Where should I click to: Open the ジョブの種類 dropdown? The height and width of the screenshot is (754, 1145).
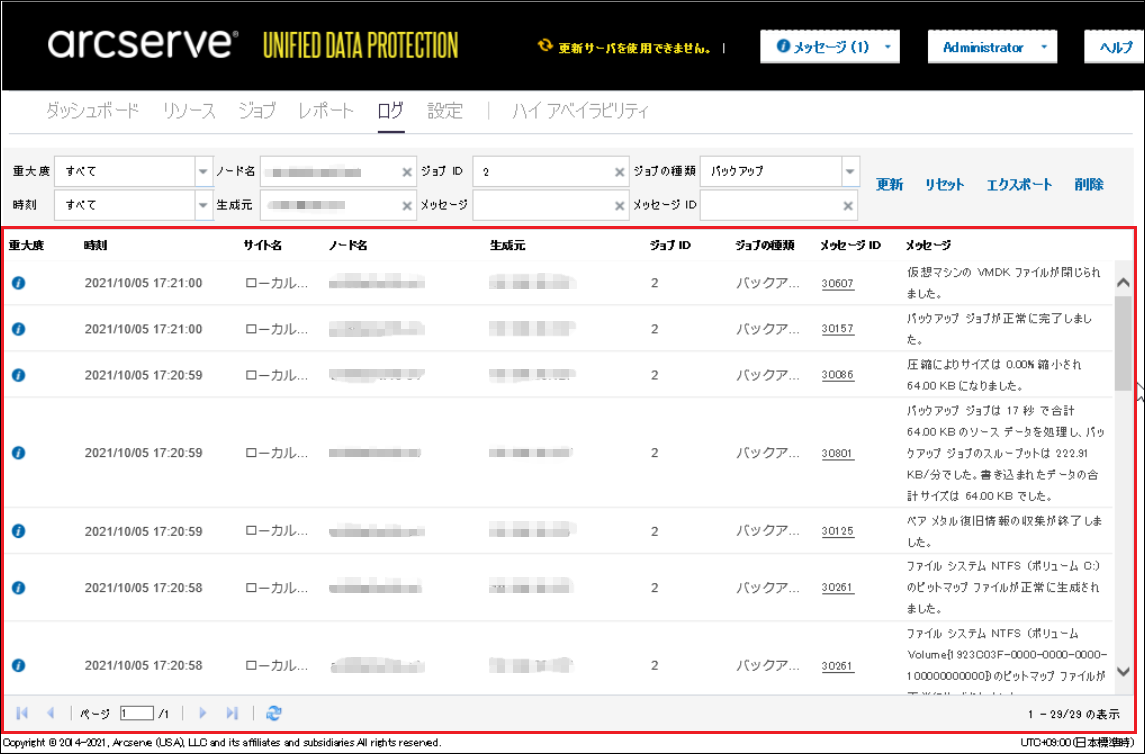(x=850, y=171)
